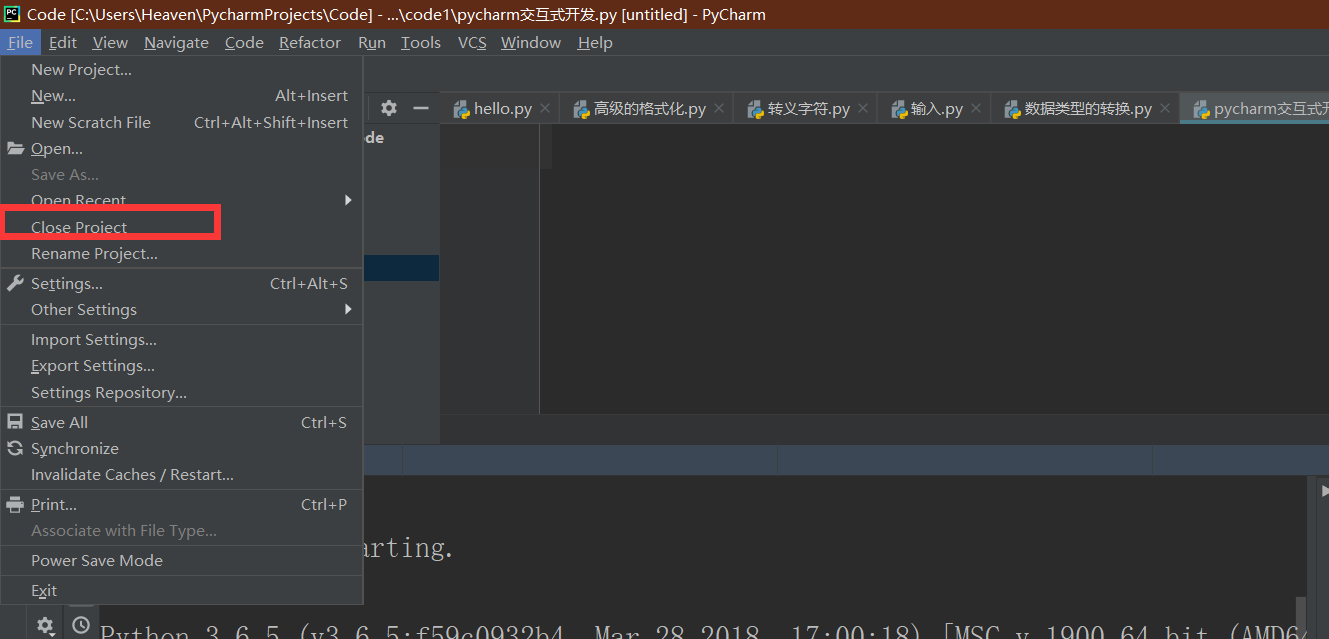The height and width of the screenshot is (639, 1329).
Task: Click the Open... menu entry
Action: [x=181, y=149]
